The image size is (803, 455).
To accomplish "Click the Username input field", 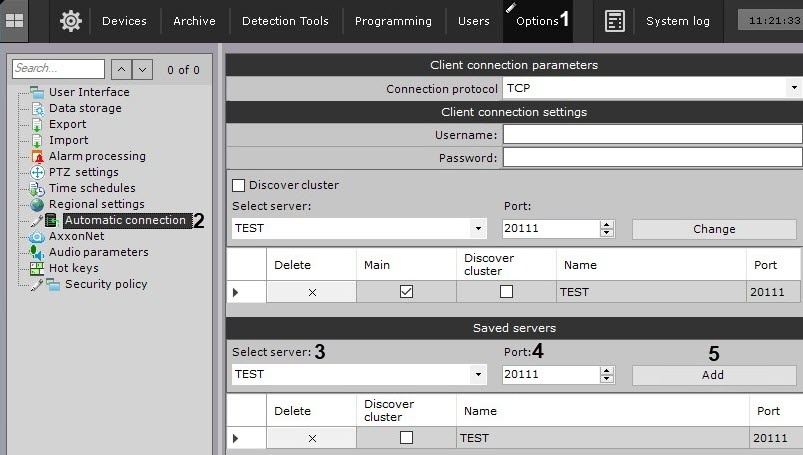I will [652, 135].
